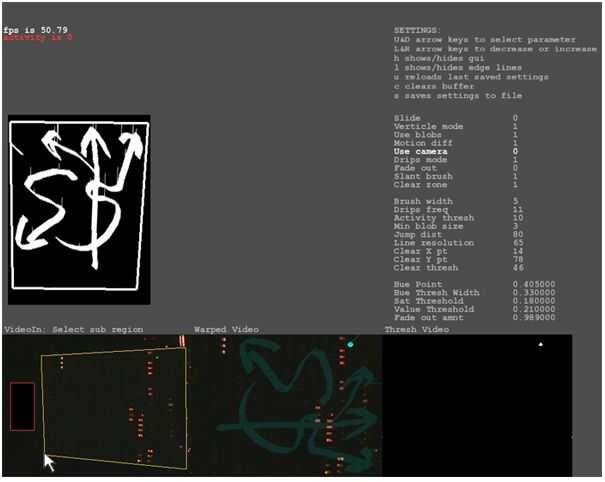The width and height of the screenshot is (605, 482).
Task: Click the Hue Thresh Width value 0.330000
Action: [534, 293]
